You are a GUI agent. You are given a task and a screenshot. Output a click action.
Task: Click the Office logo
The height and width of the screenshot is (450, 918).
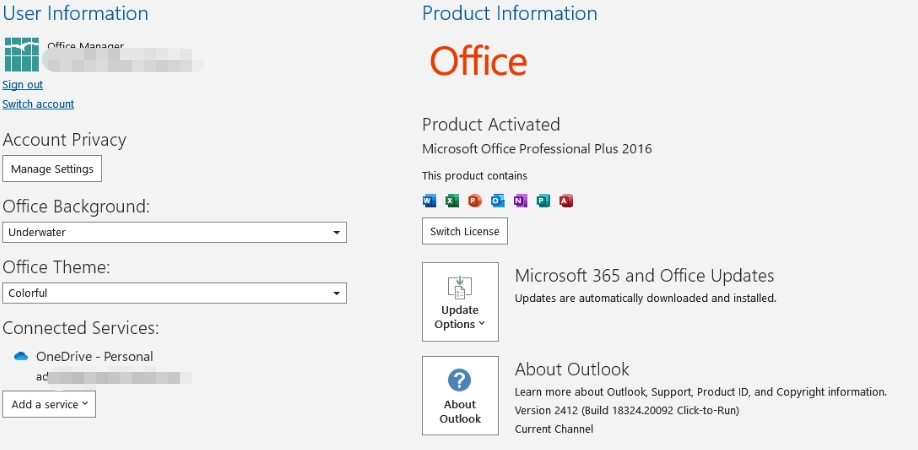478,61
